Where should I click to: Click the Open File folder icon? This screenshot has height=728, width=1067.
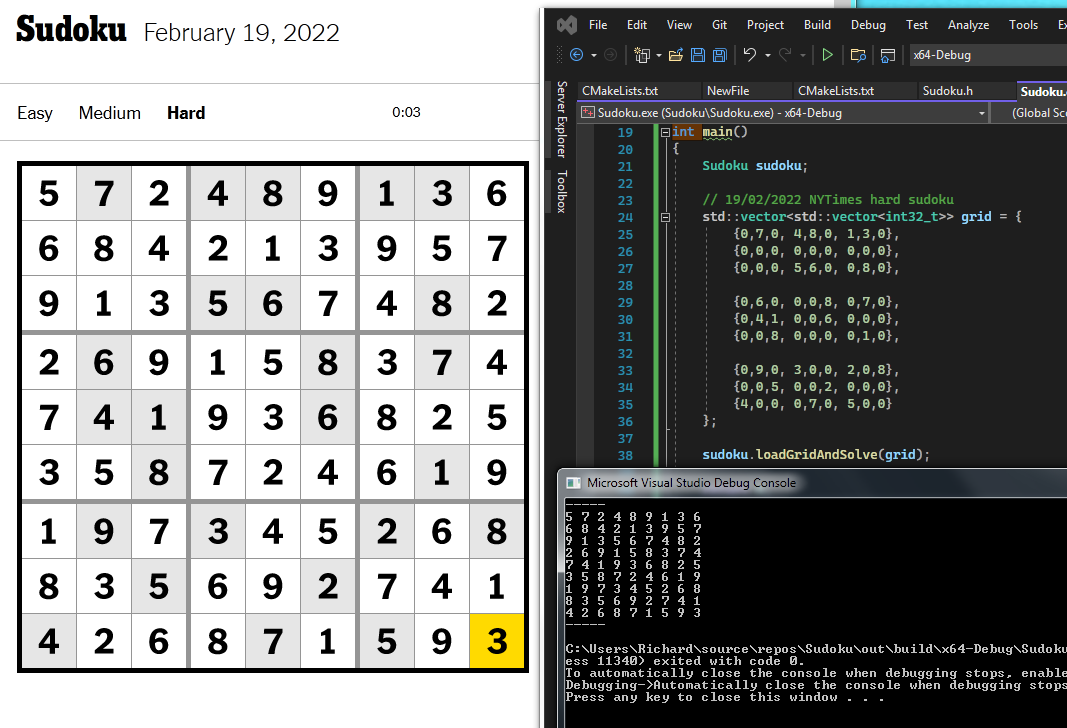(676, 55)
